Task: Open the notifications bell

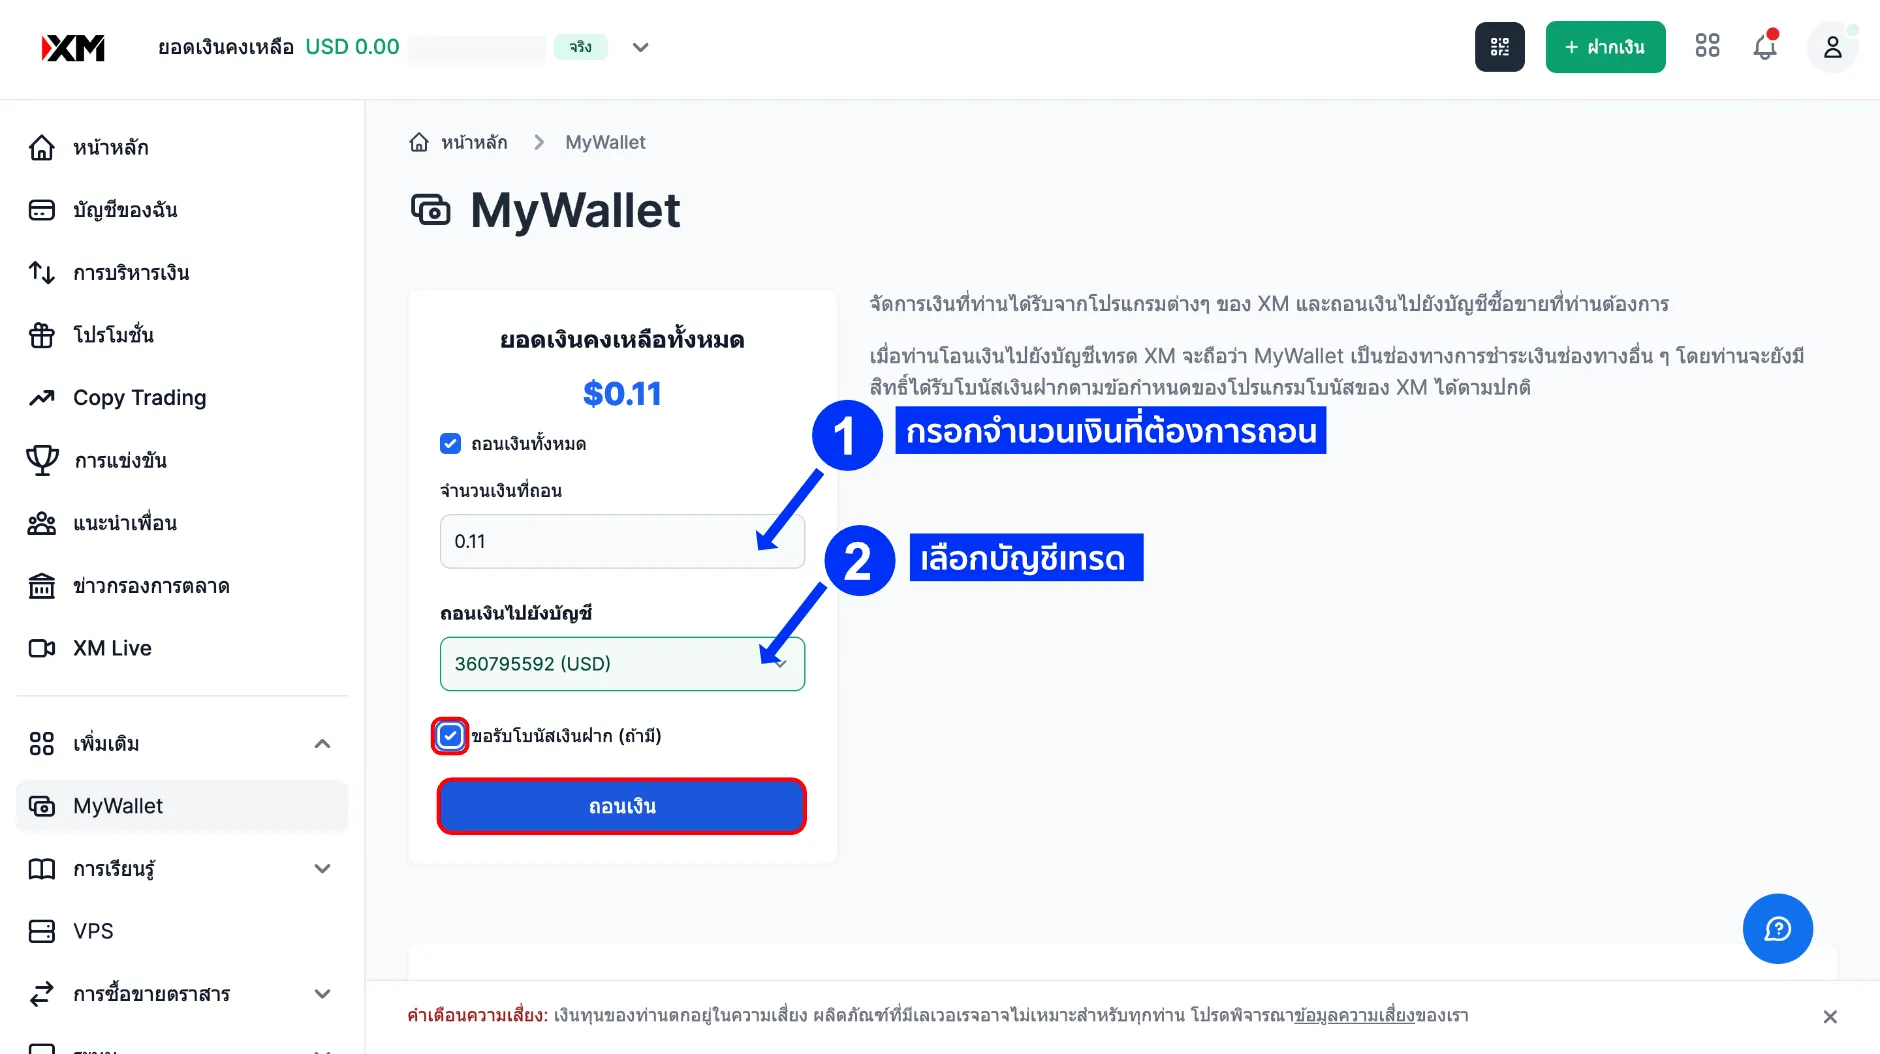Action: 1765,46
